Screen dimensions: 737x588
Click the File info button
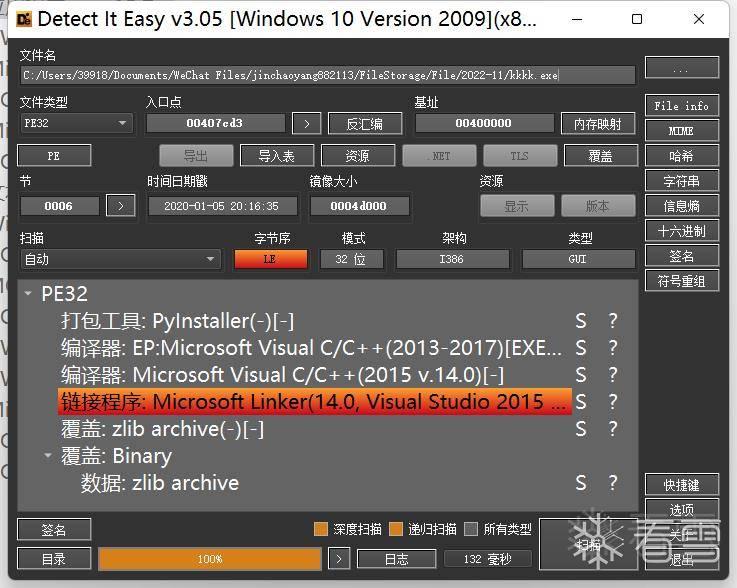pos(682,106)
